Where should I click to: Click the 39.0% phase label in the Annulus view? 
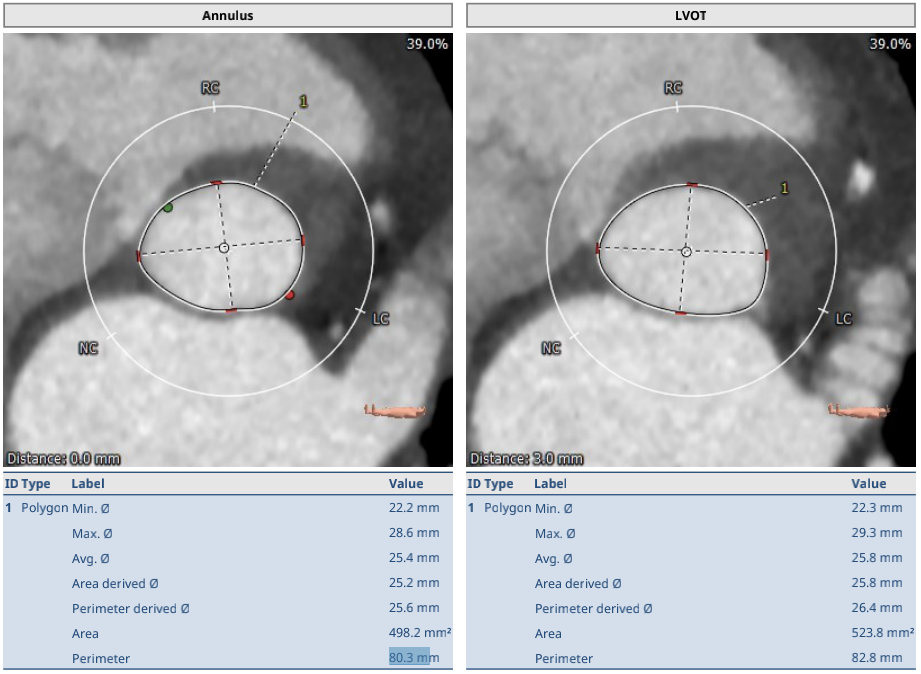click(x=427, y=44)
